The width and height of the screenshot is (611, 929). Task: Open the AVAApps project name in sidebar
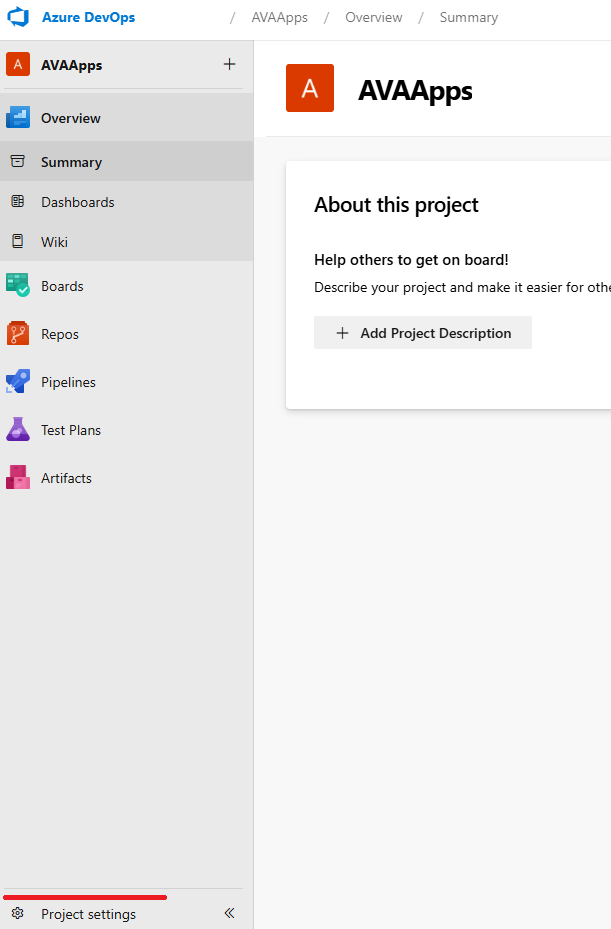[x=72, y=65]
